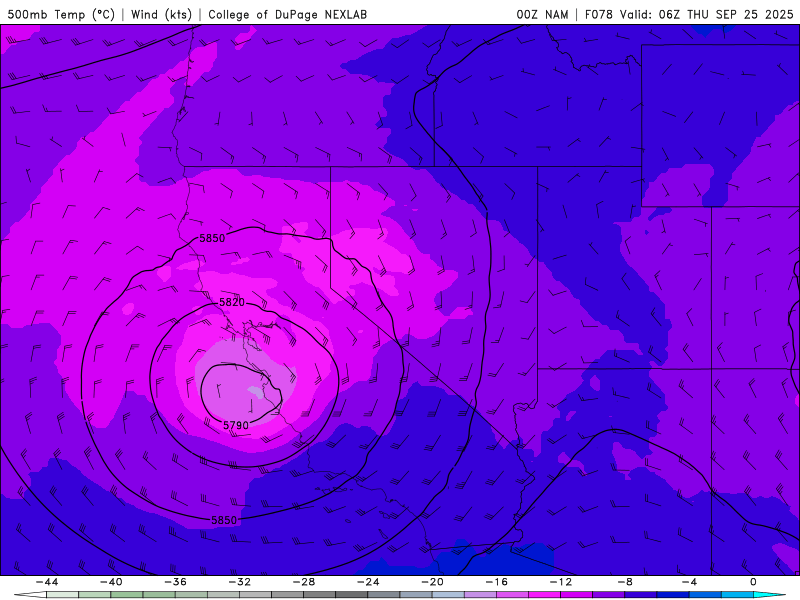Click the 5790 contour height label

click(236, 425)
